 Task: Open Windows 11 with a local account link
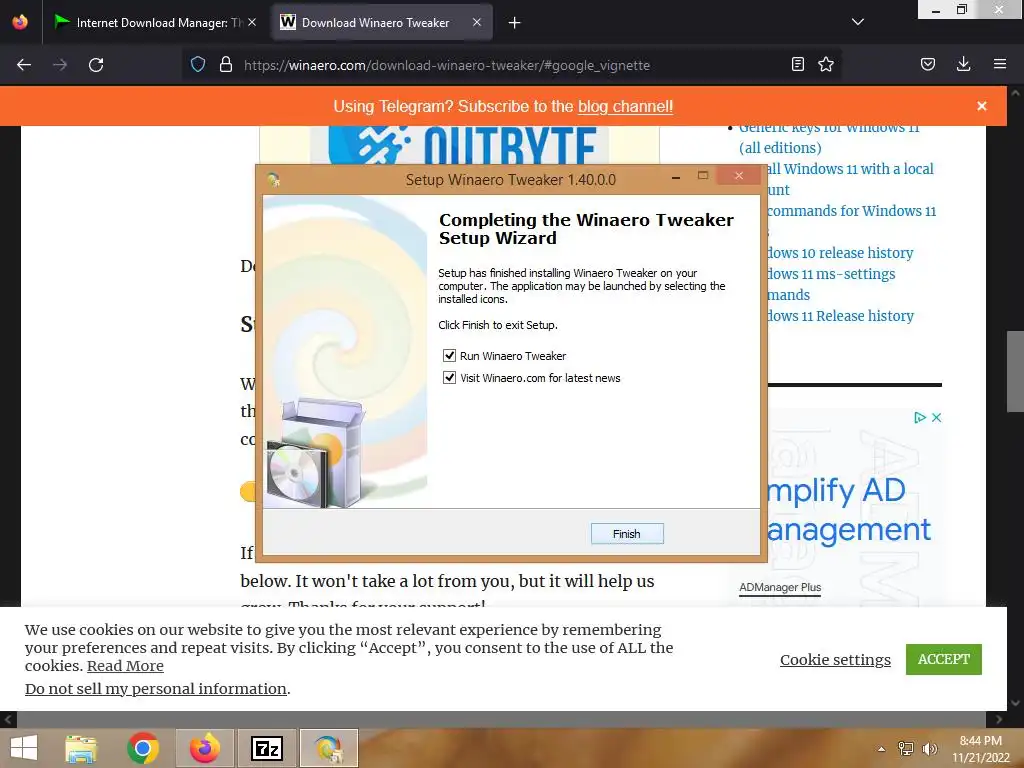click(x=849, y=179)
